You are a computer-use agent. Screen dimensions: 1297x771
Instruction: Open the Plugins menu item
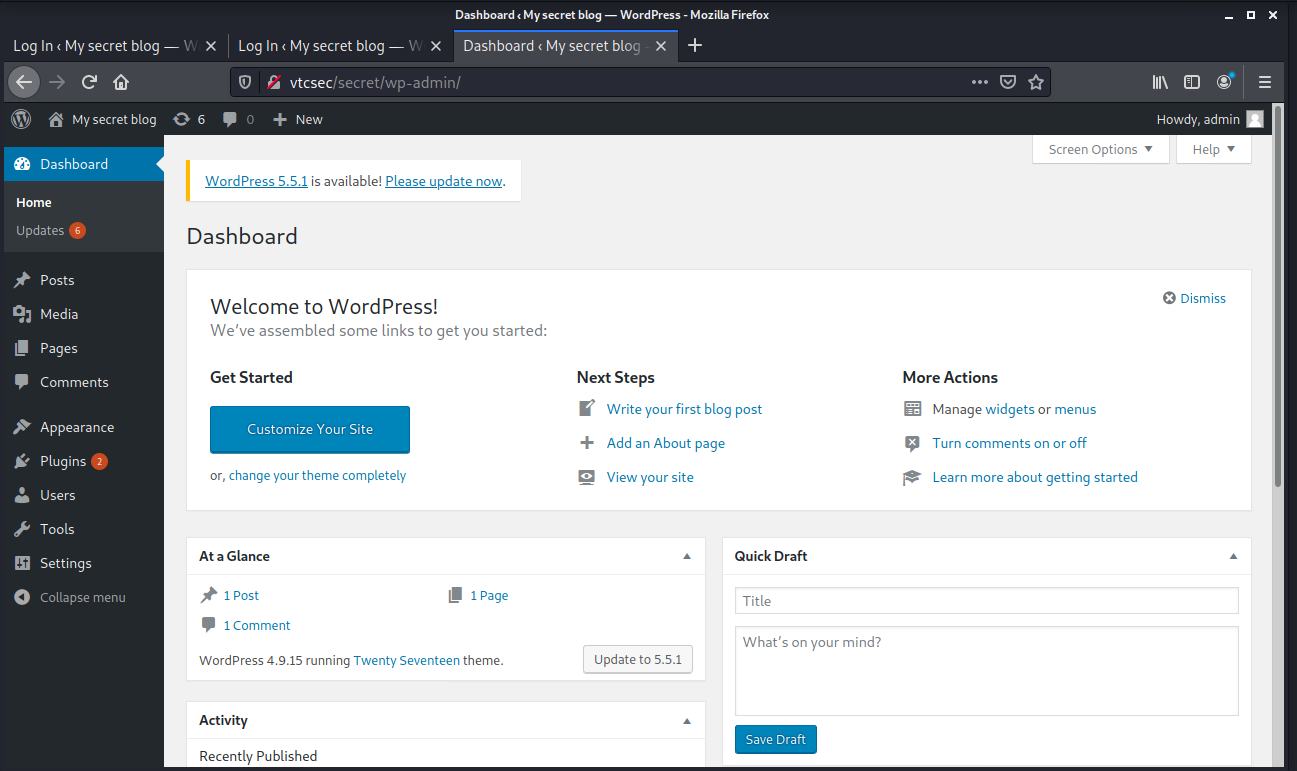(63, 461)
